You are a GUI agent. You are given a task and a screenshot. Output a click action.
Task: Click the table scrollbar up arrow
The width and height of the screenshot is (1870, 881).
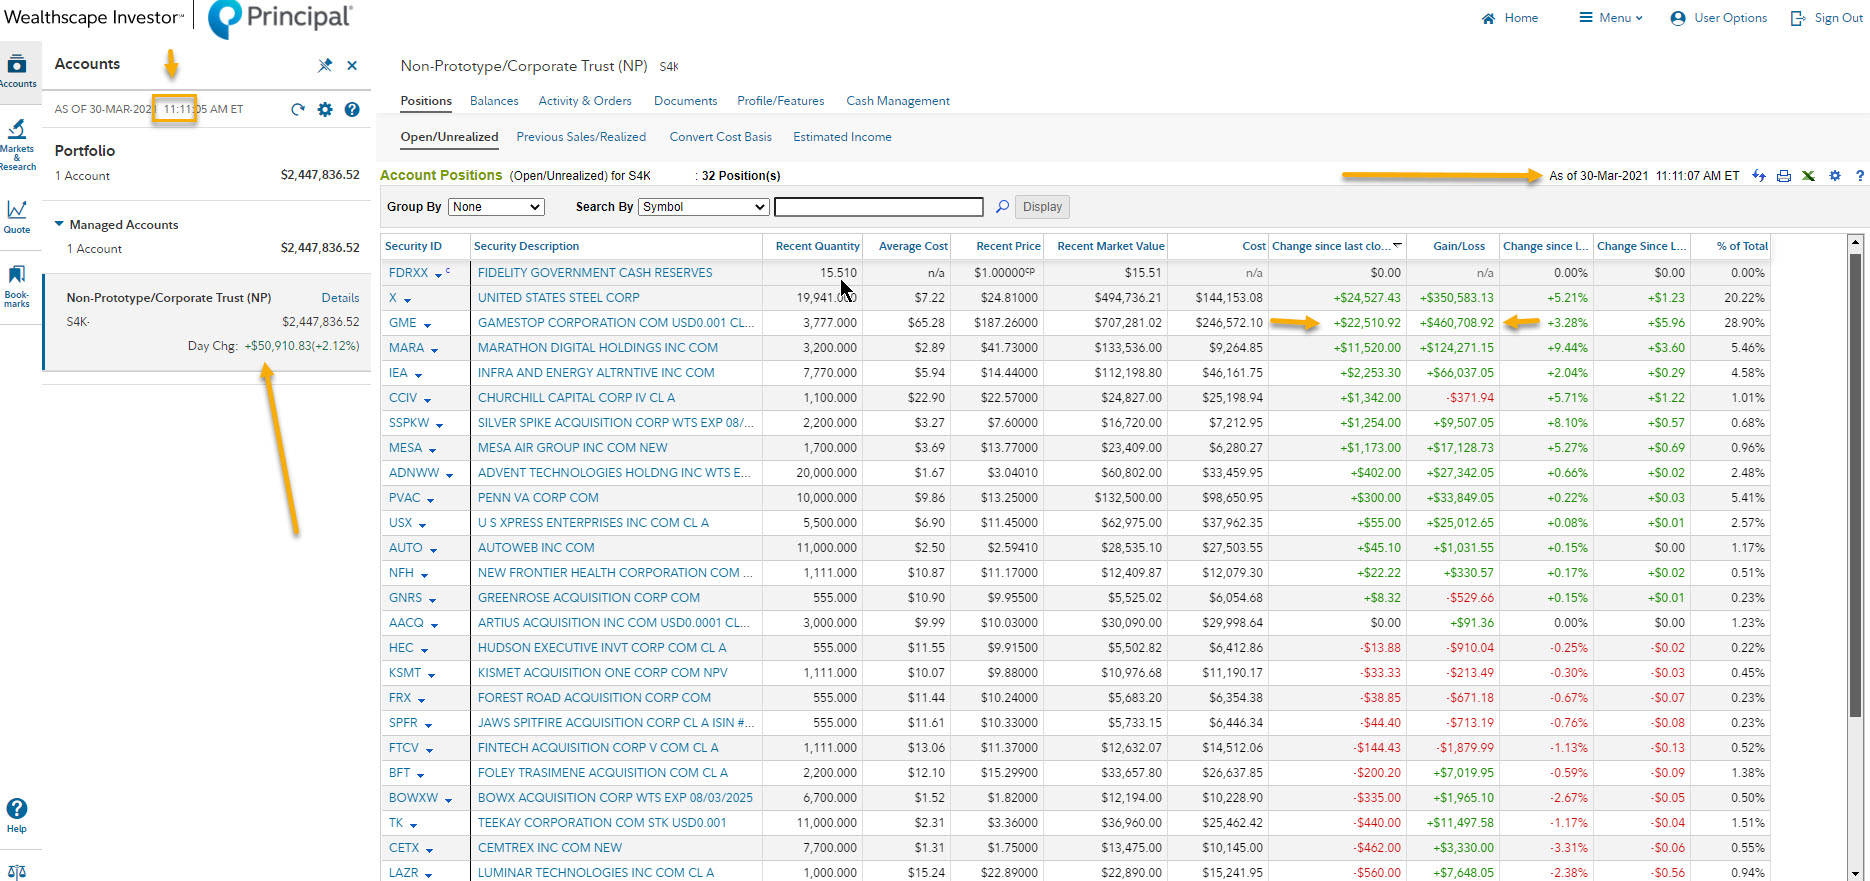[x=1856, y=242]
